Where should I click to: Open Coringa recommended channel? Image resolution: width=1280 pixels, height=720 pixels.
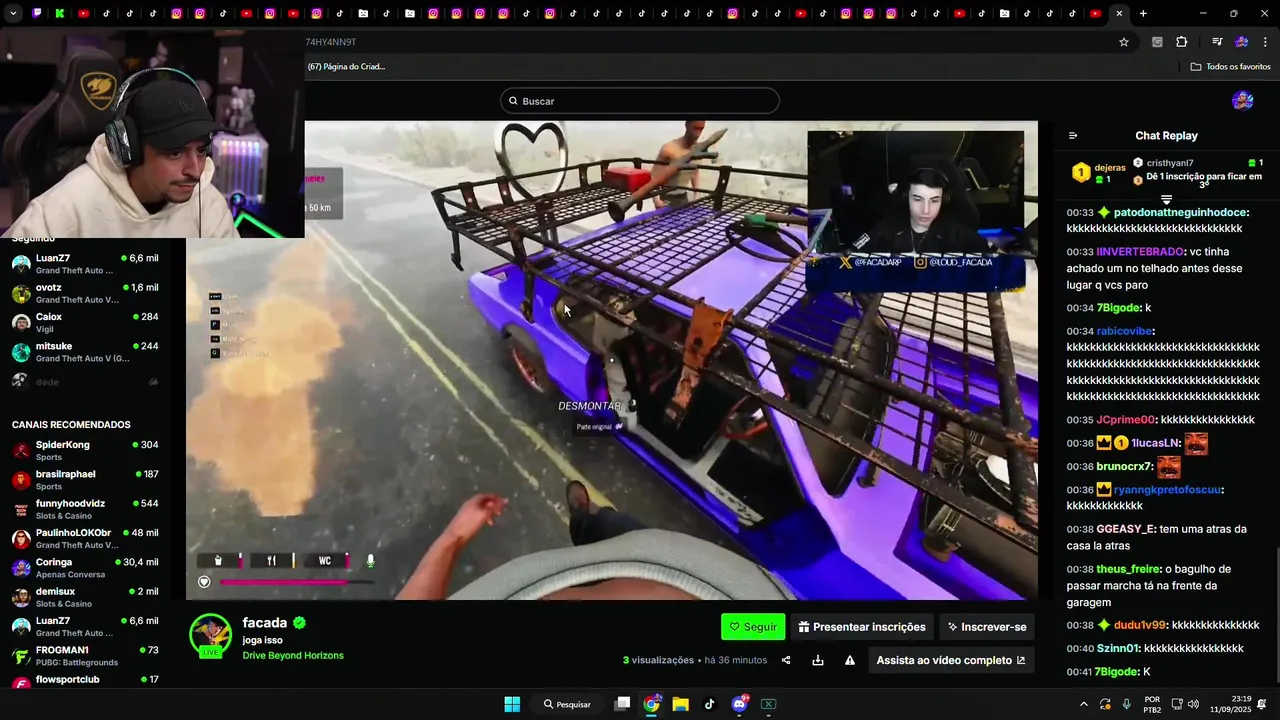(x=85, y=568)
